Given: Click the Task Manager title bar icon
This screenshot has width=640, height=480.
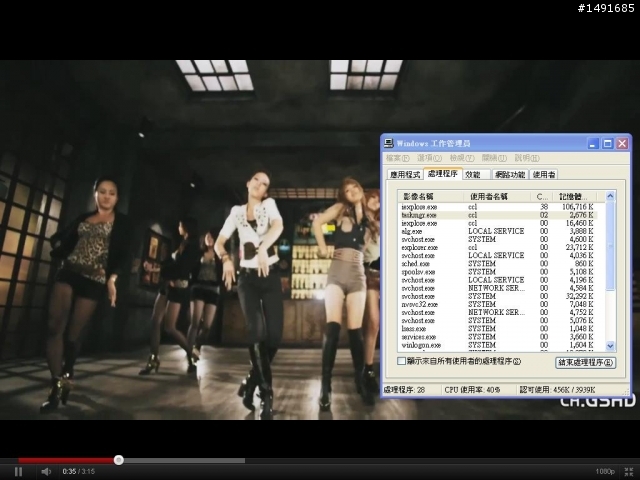Looking at the screenshot, I should (x=389, y=143).
